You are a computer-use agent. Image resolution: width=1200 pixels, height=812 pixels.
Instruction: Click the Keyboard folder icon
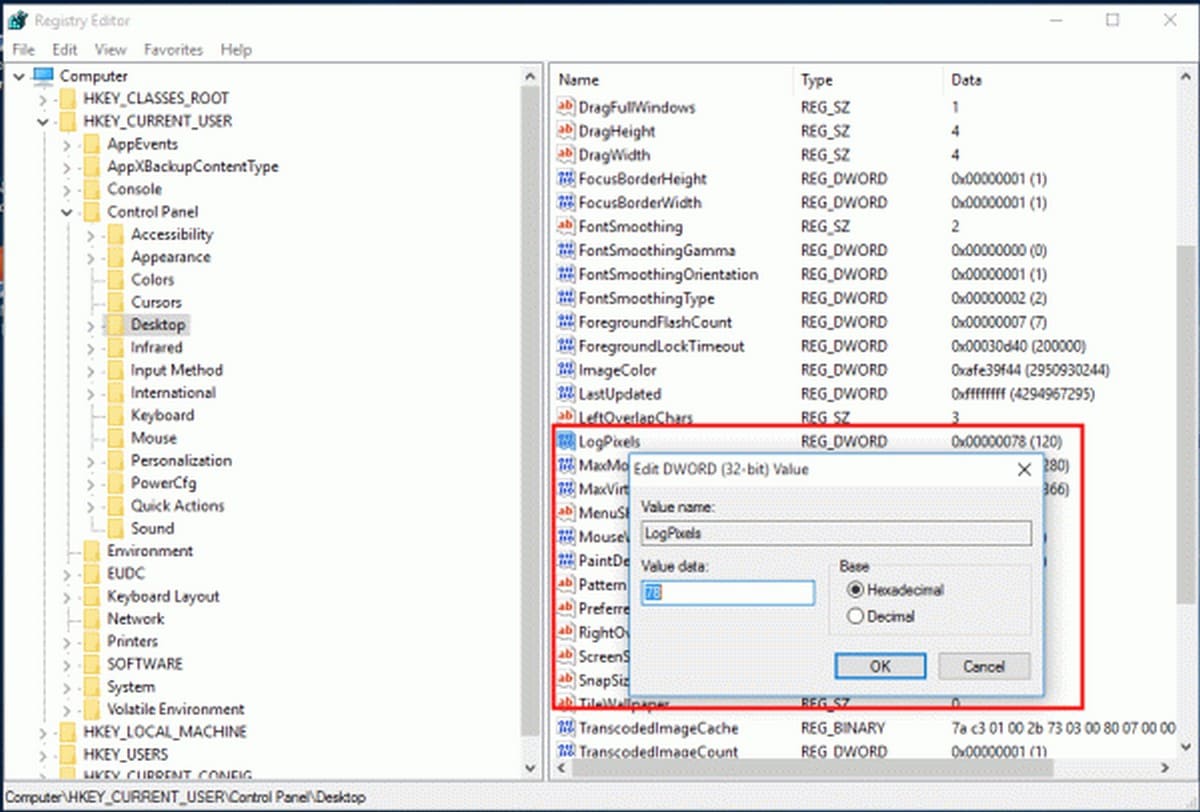click(x=116, y=415)
